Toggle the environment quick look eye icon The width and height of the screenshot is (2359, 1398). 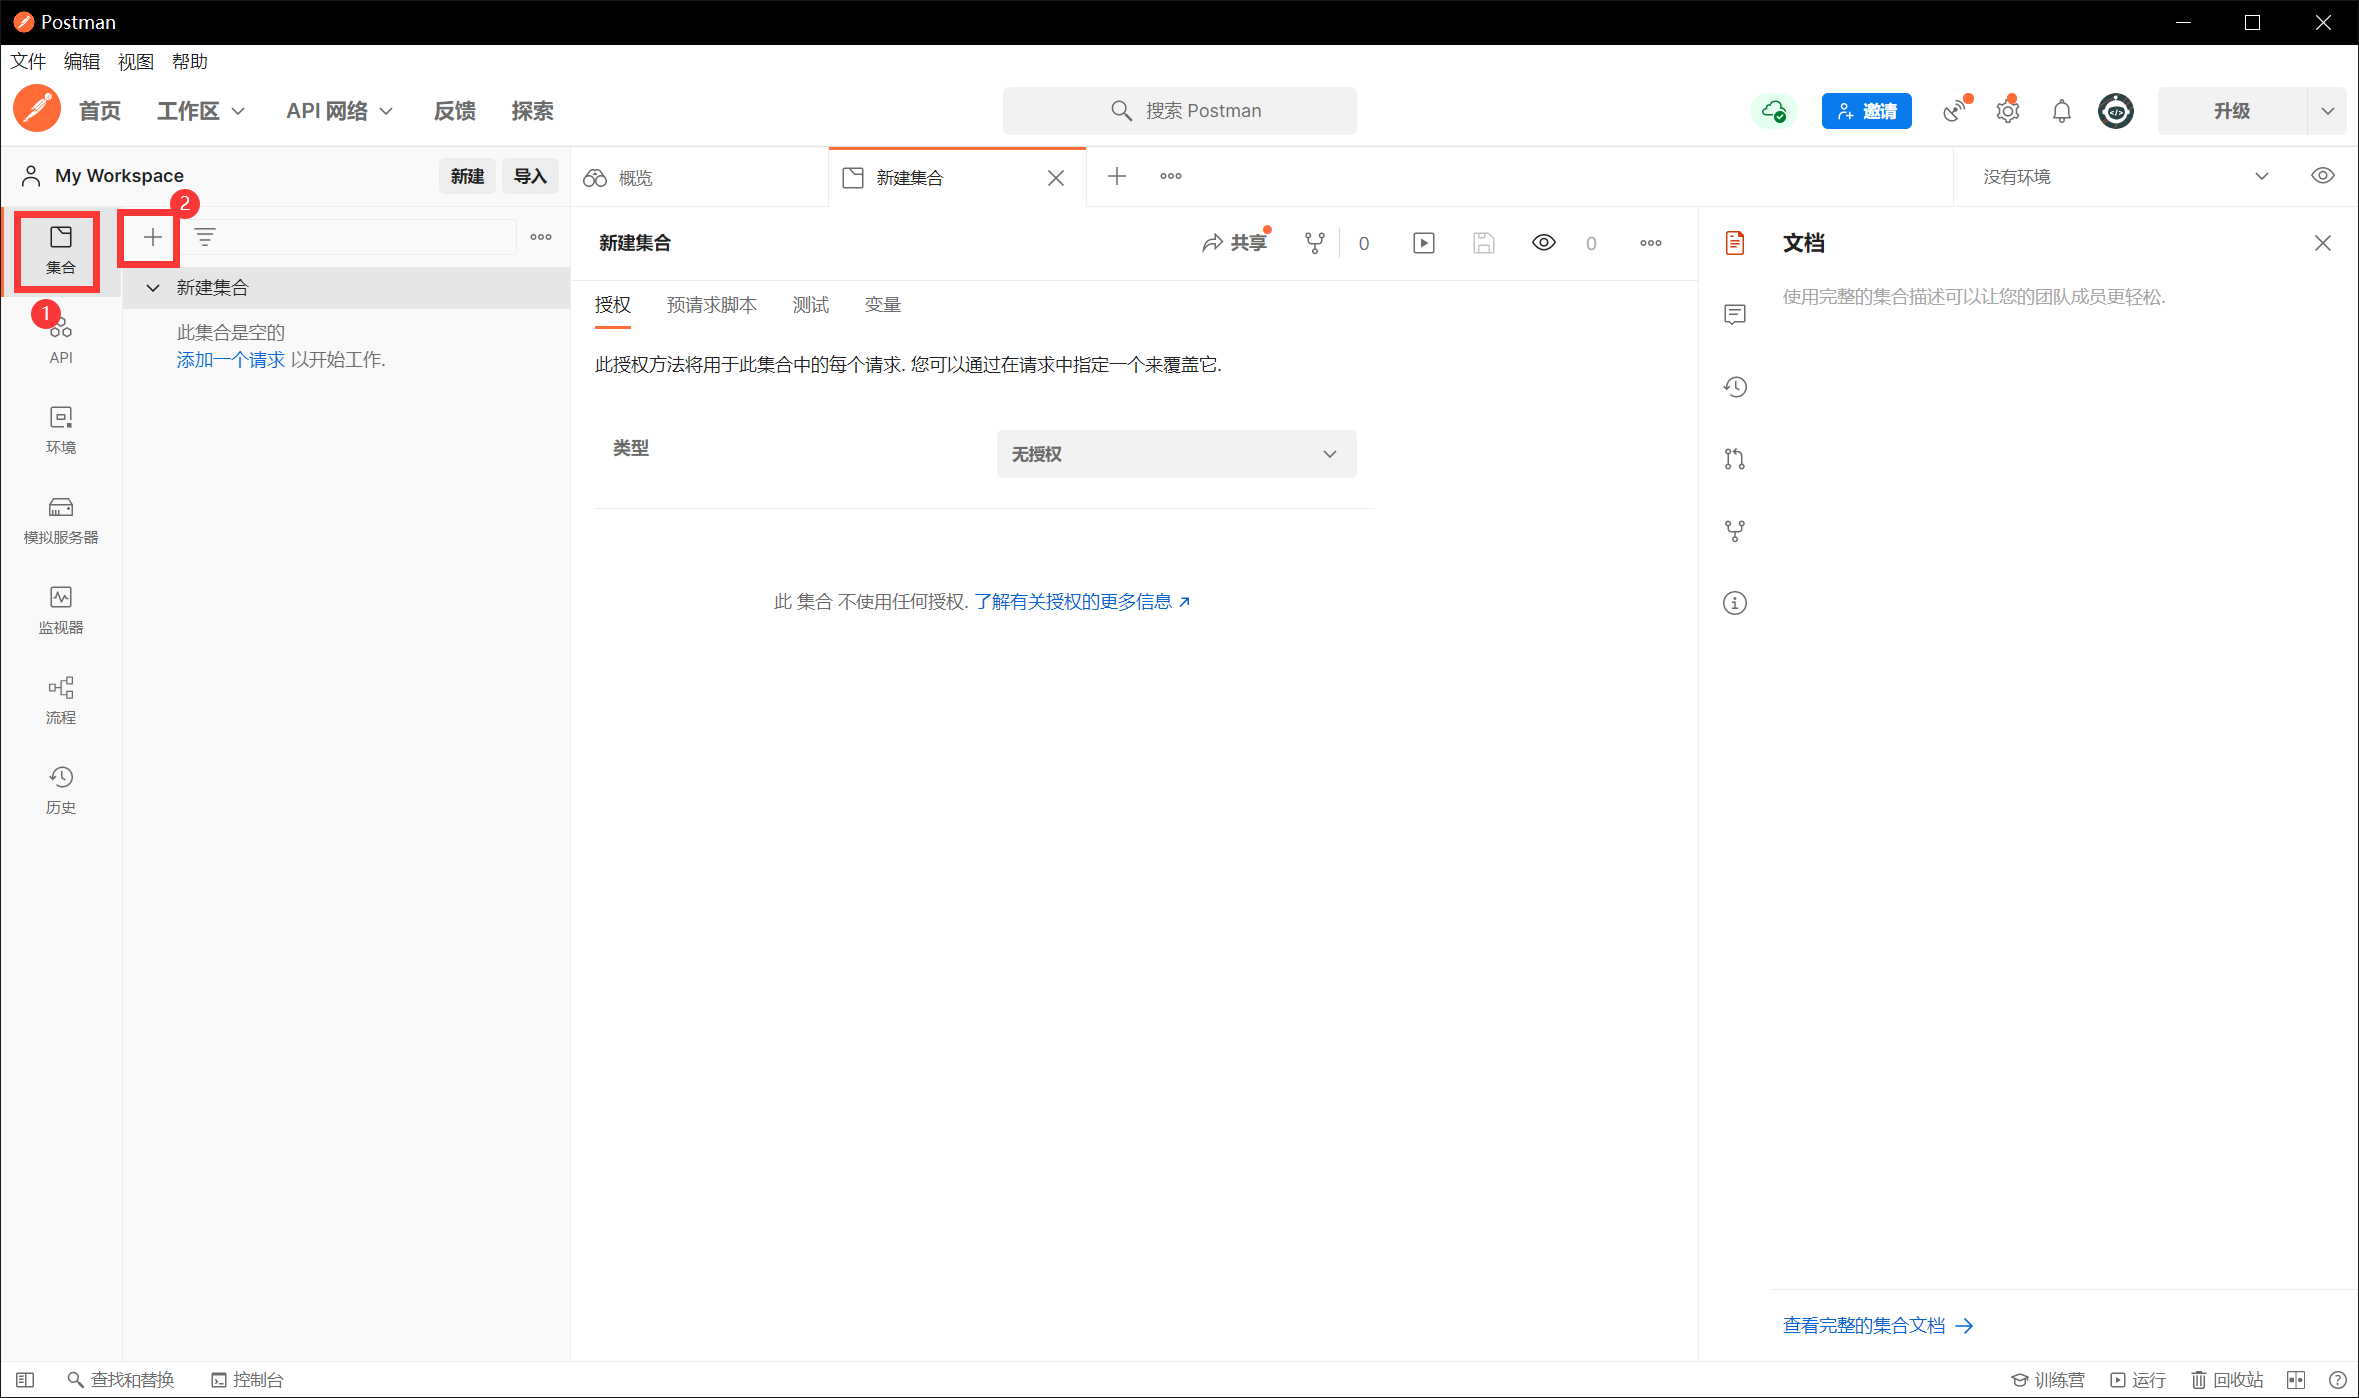2322,176
